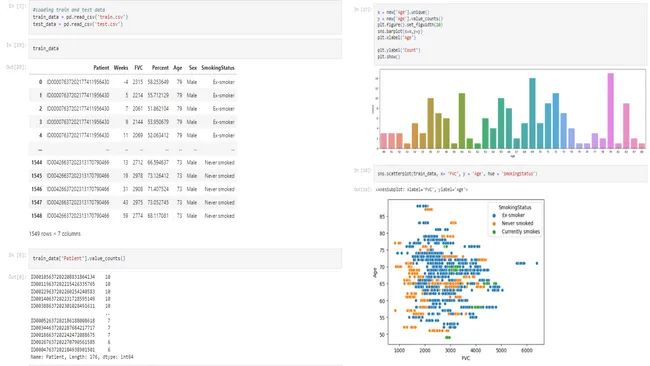Select the Weeks column header
This screenshot has height=366, width=650.
coord(121,68)
